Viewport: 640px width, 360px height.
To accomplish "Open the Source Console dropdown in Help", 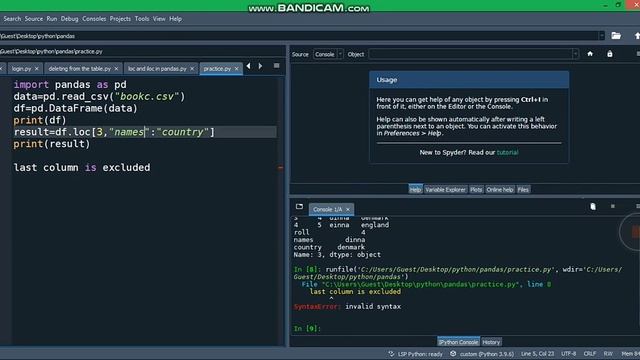I will (x=328, y=54).
